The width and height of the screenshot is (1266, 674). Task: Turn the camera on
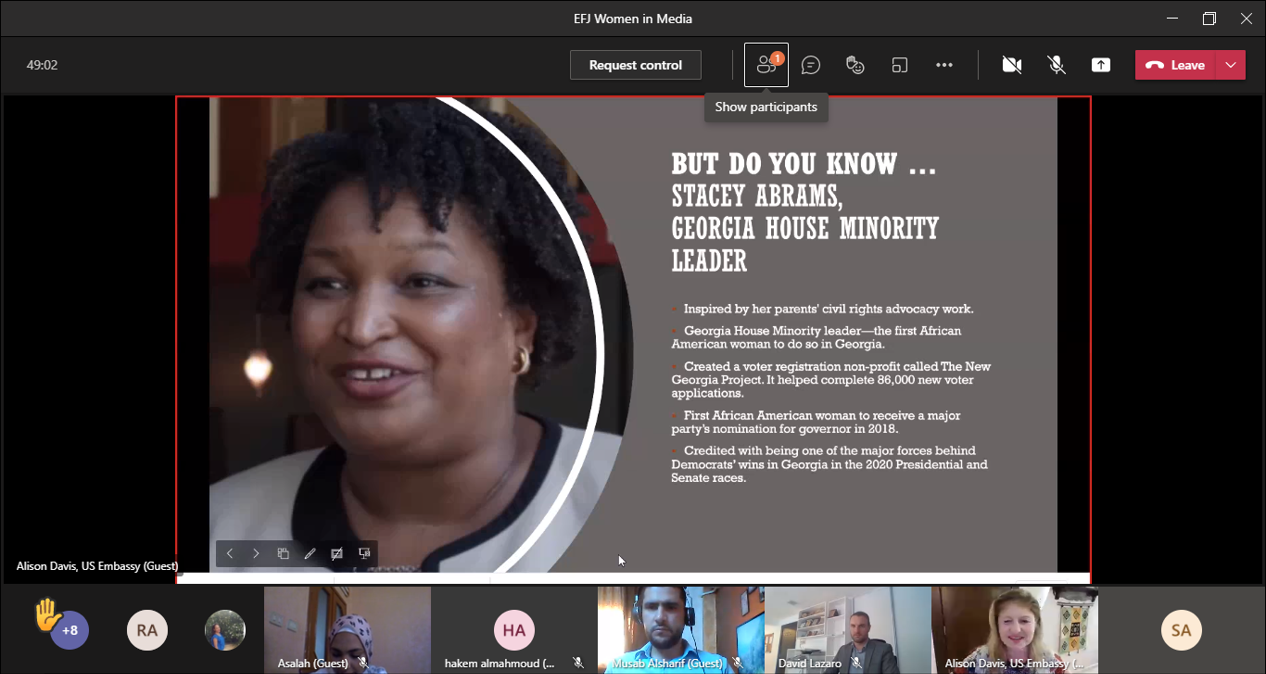pos(1012,65)
